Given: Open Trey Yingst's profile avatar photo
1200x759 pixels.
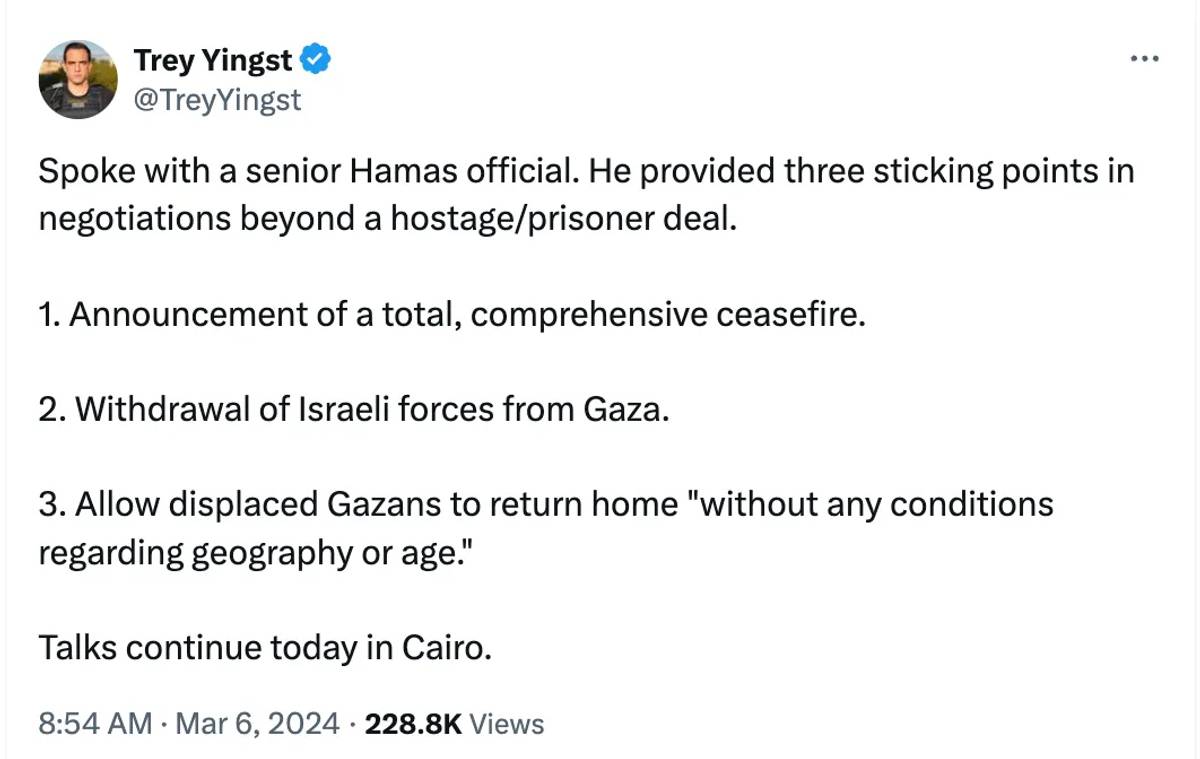Looking at the screenshot, I should 78,79.
